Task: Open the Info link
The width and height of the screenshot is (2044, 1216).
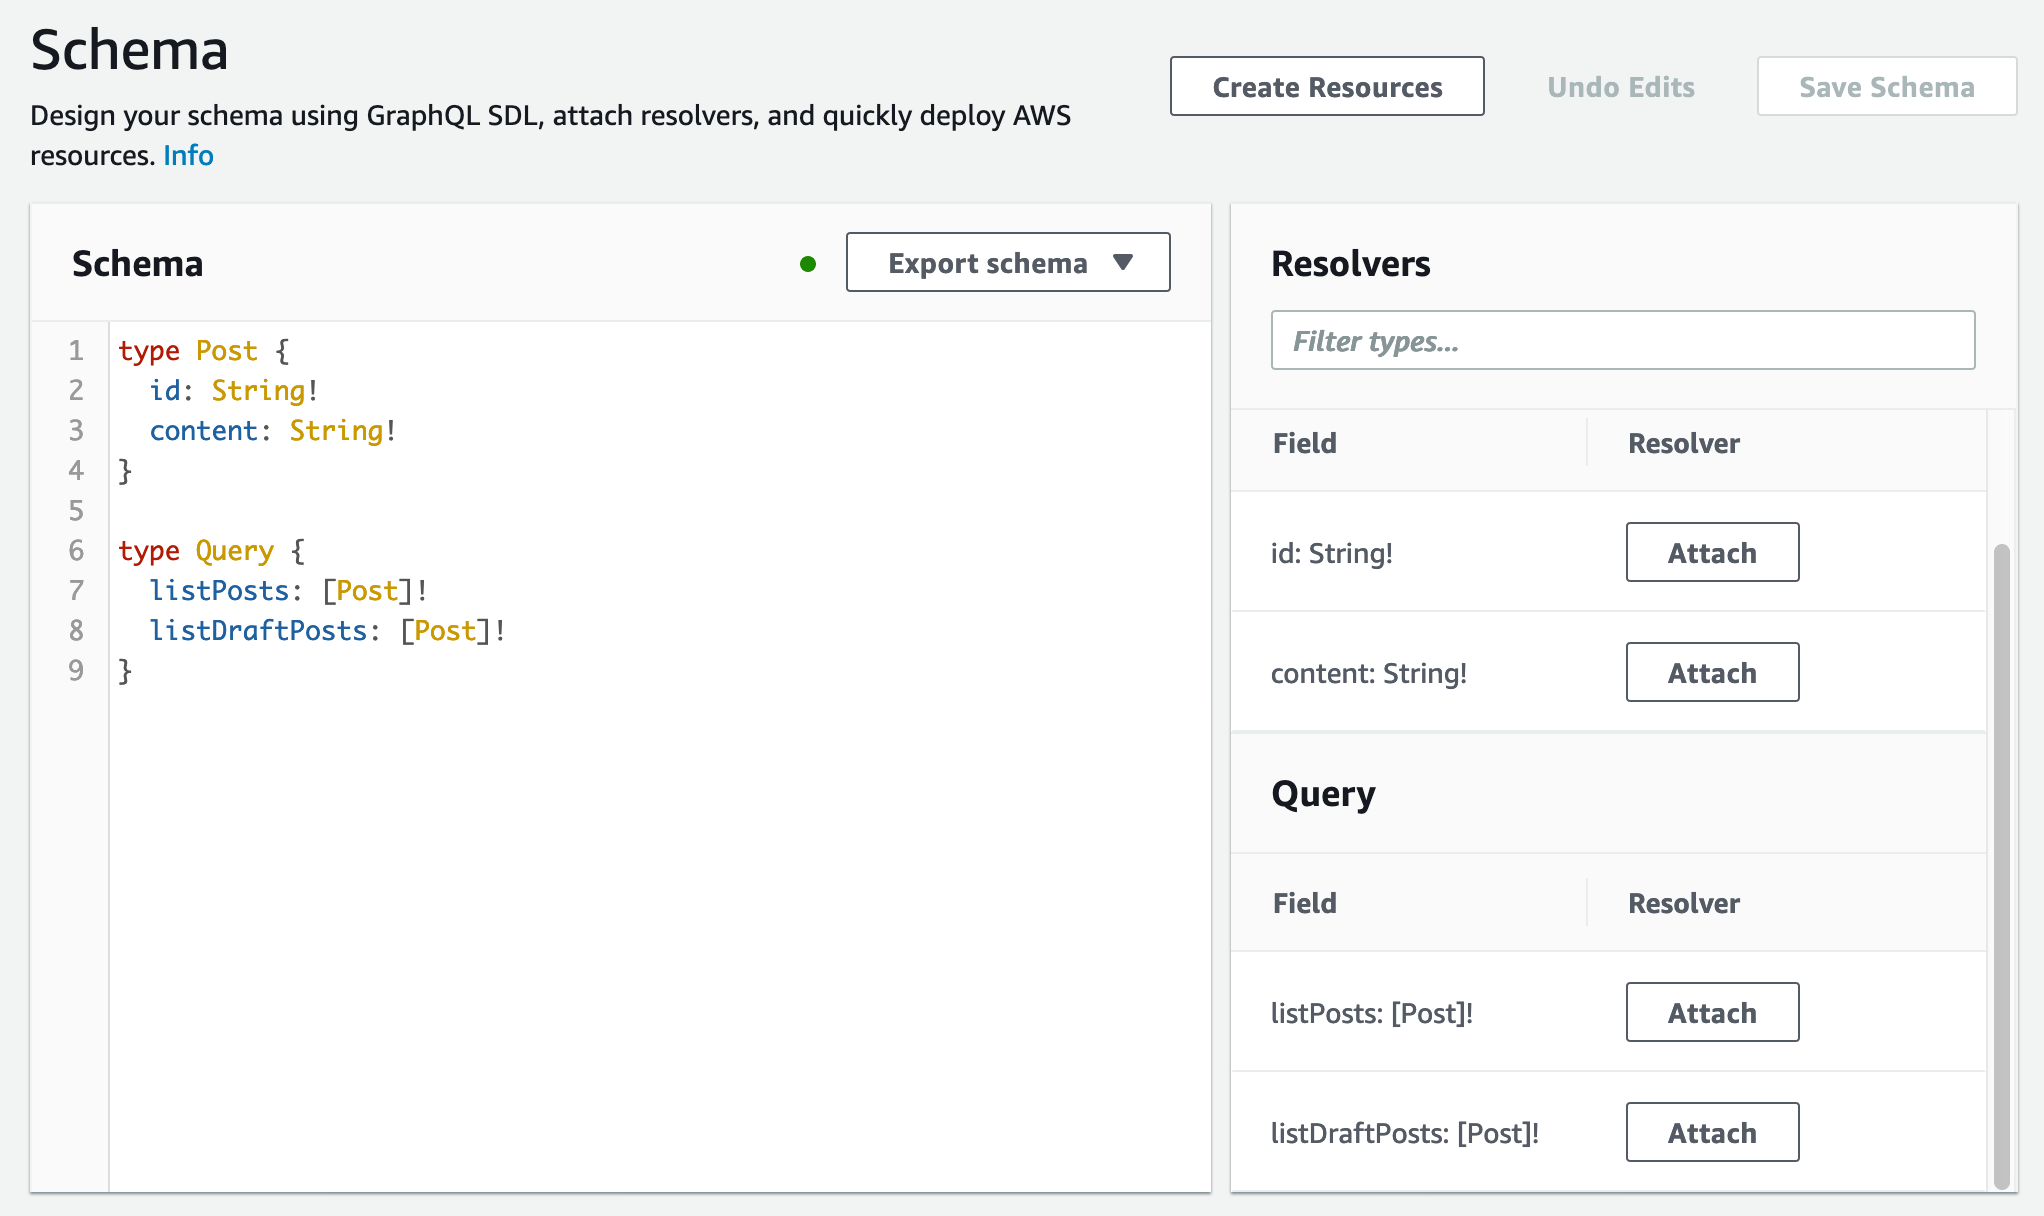Action: 188,156
